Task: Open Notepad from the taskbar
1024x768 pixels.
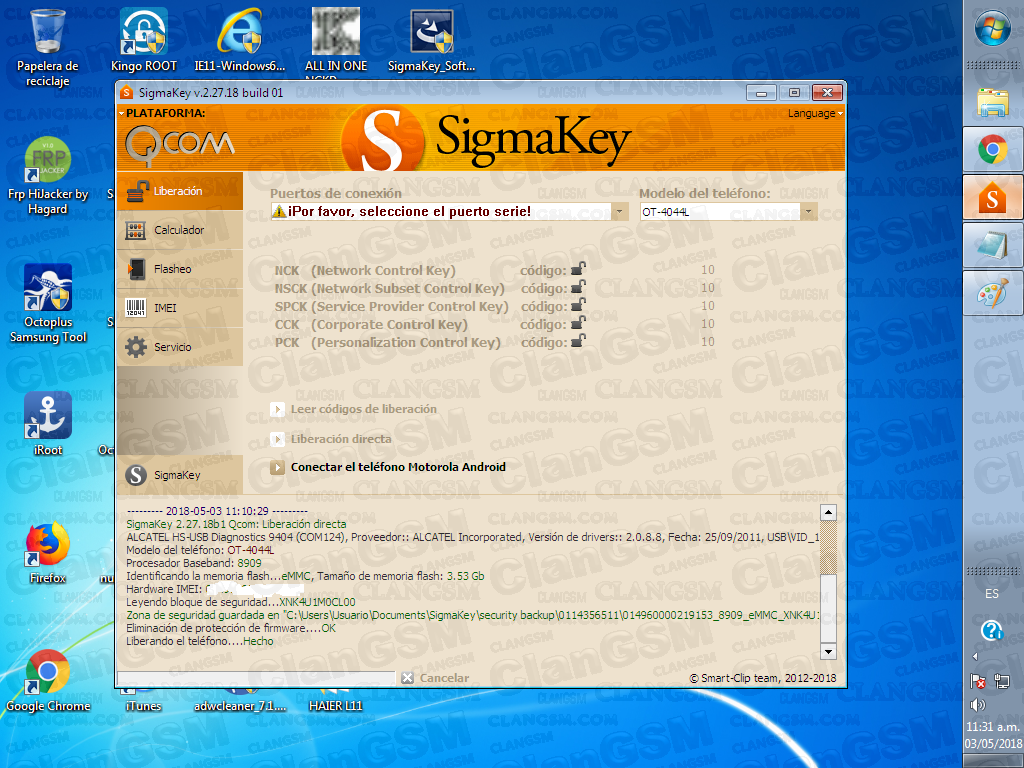Action: 993,246
